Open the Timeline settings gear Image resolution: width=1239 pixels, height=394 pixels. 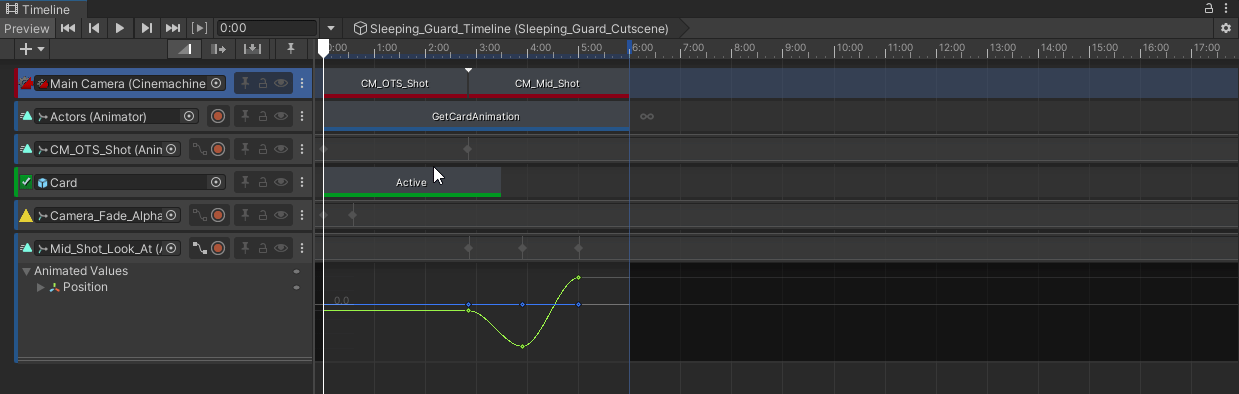(x=1225, y=28)
